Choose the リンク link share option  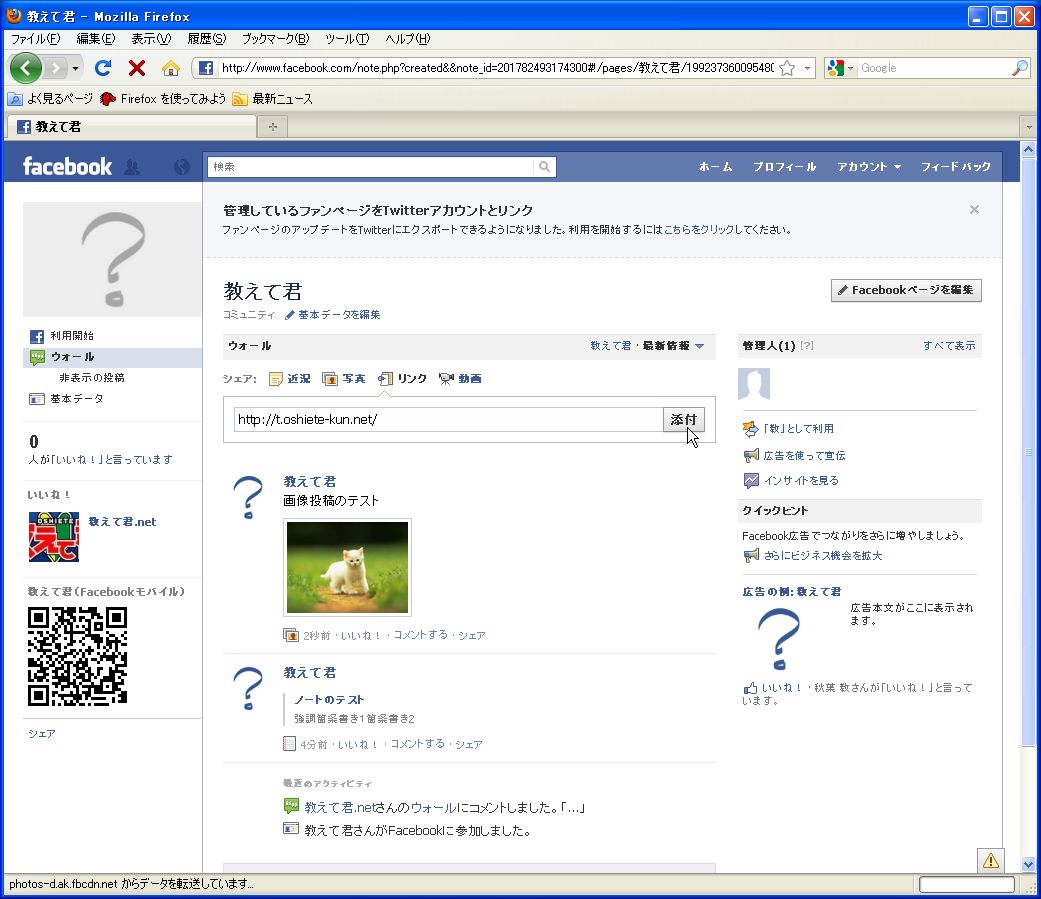click(402, 378)
